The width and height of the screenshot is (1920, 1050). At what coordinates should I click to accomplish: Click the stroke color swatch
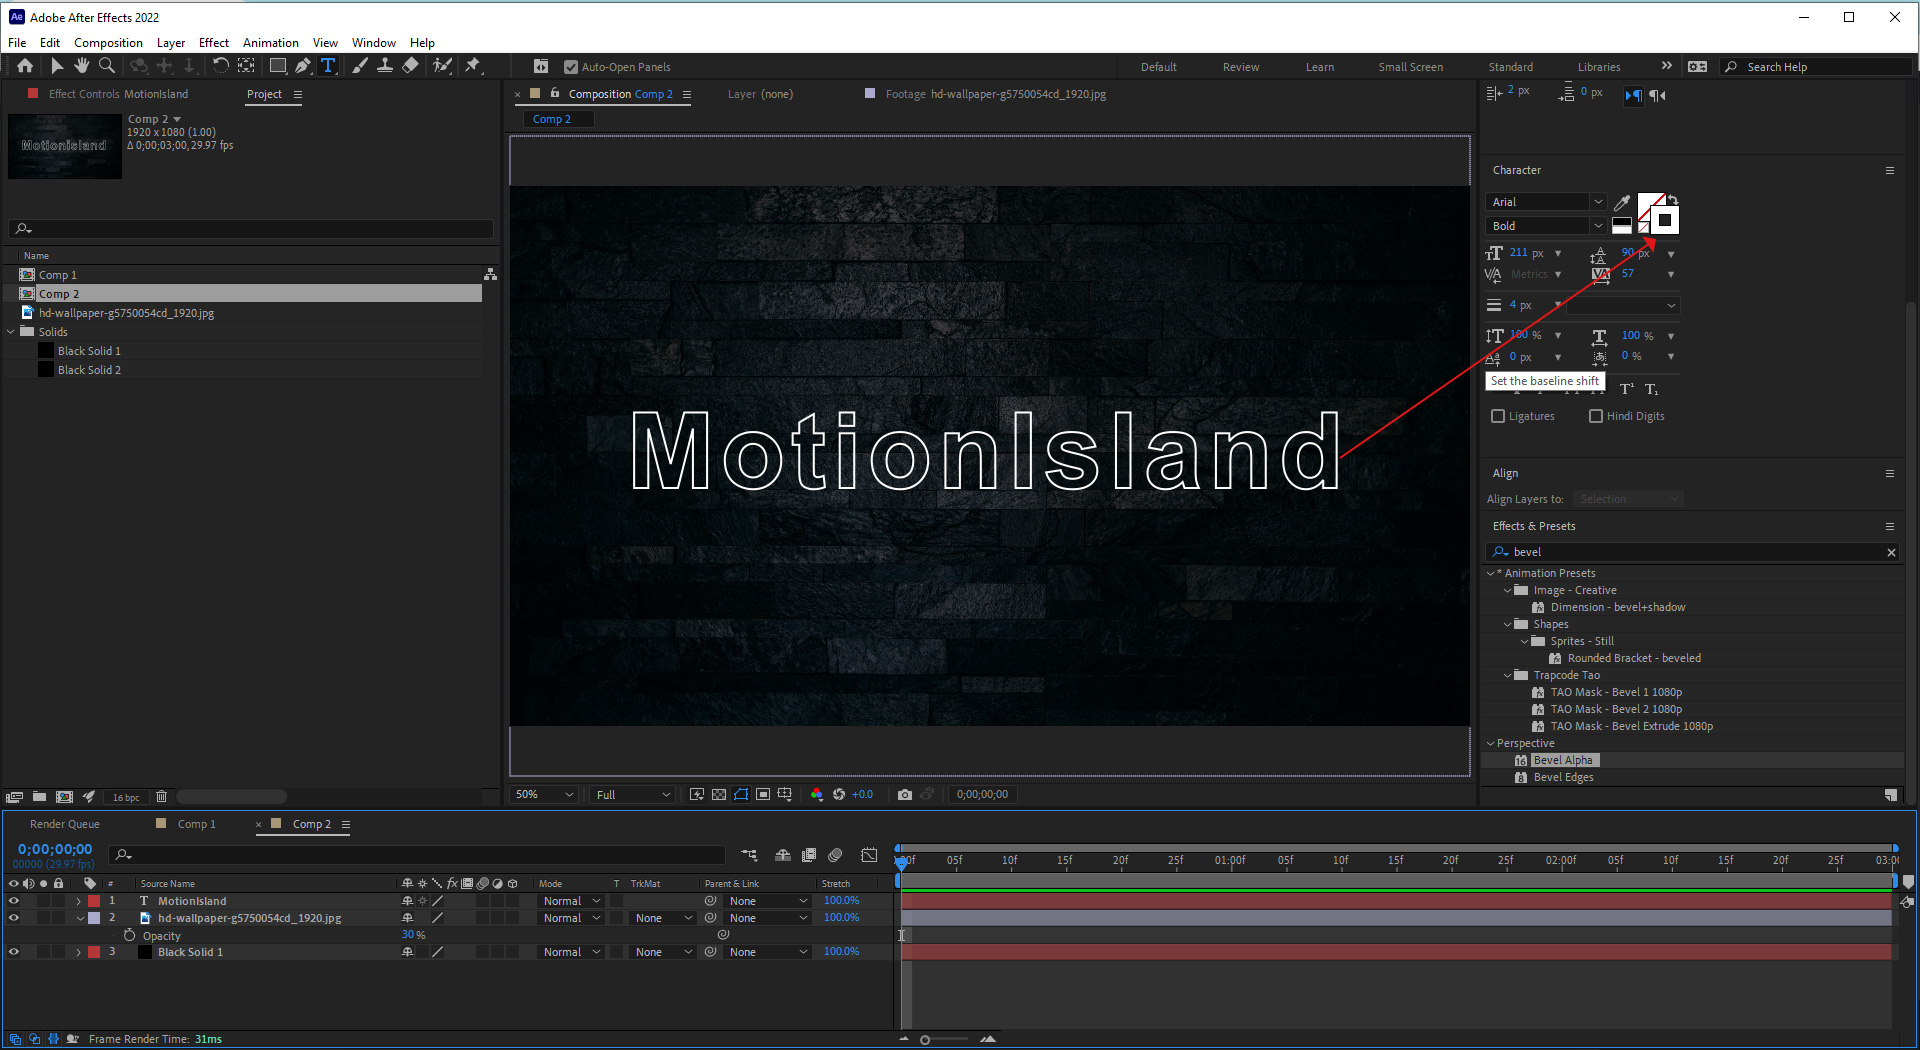(1664, 221)
